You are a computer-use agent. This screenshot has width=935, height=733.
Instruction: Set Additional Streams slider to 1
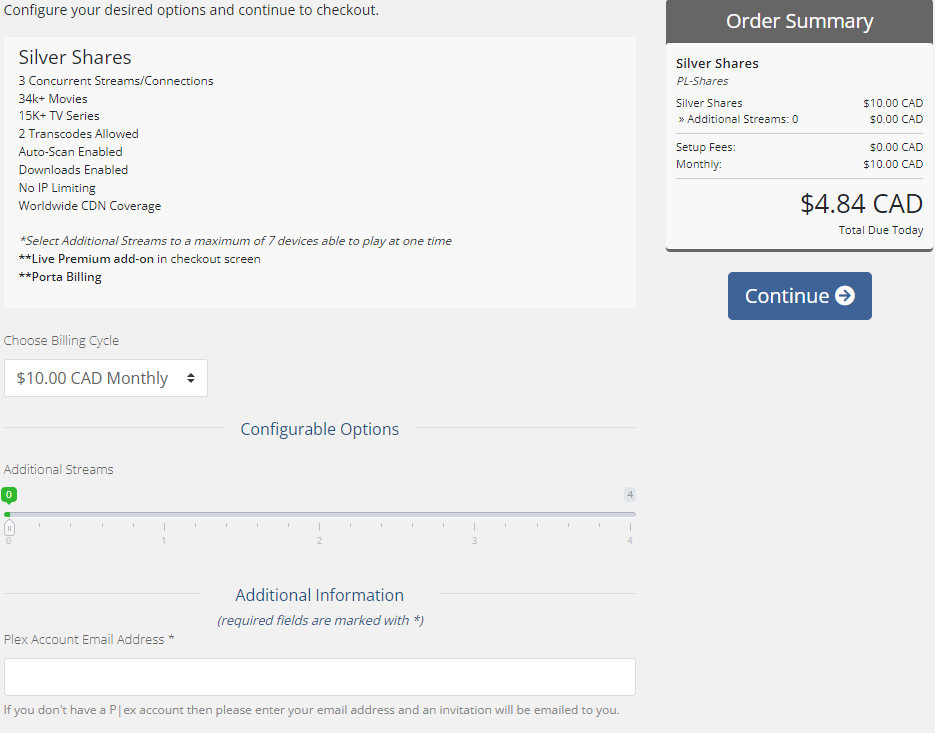pos(164,514)
